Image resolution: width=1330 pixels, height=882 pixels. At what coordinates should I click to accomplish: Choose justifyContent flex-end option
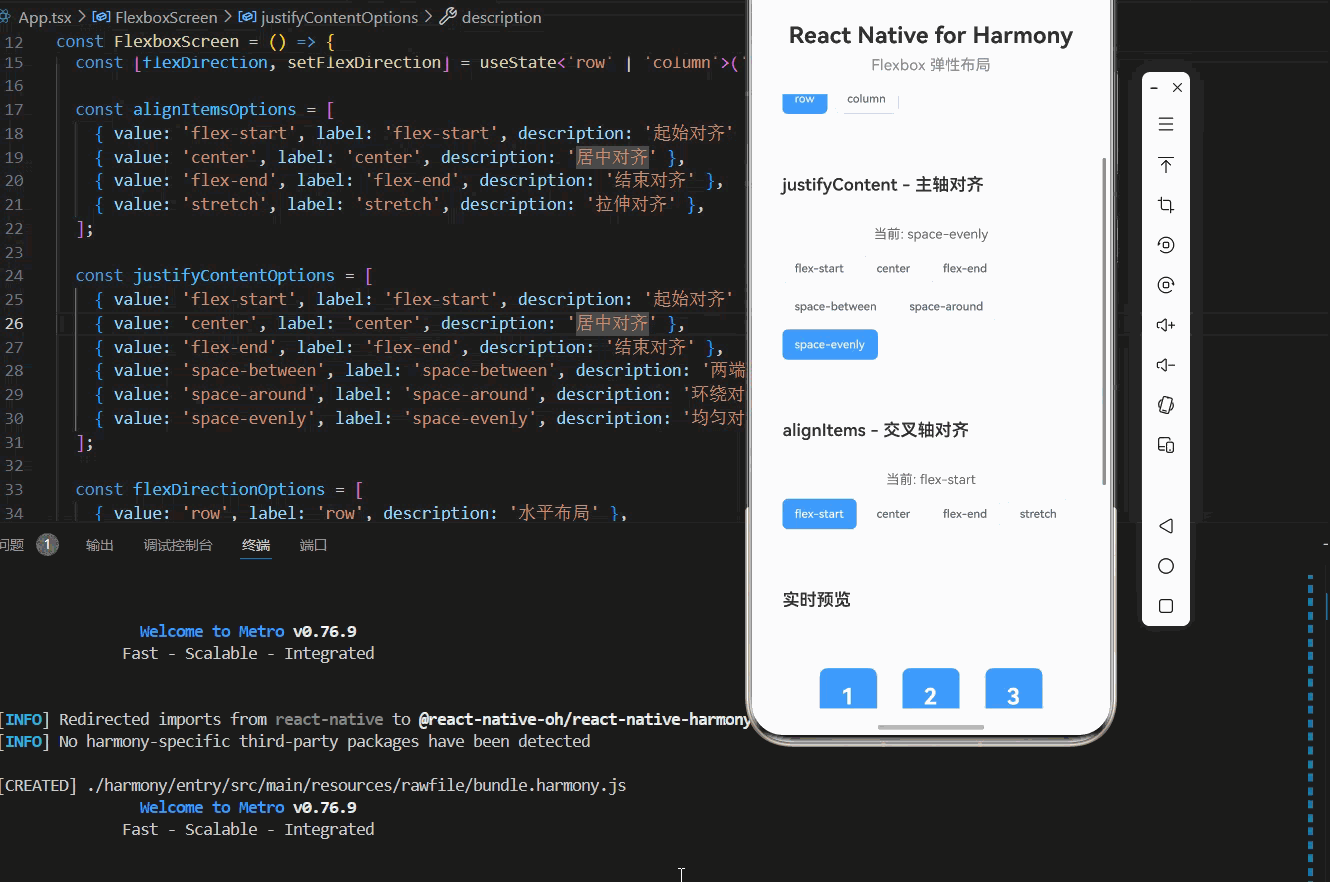point(965,268)
